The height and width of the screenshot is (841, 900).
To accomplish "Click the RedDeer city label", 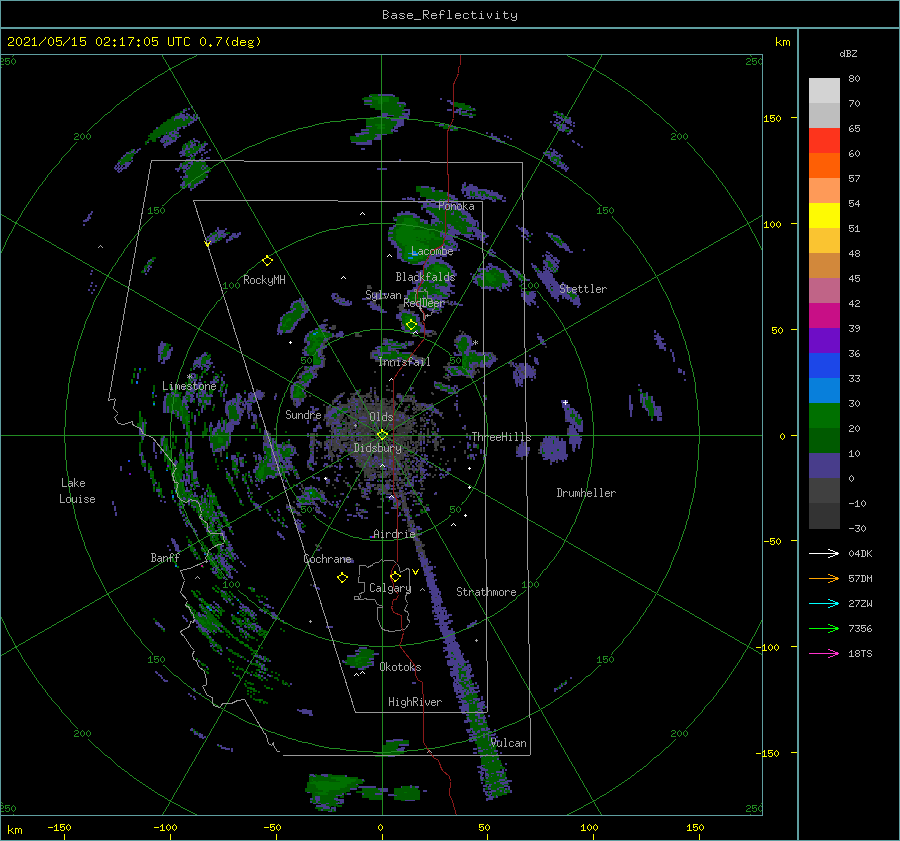I will pos(424,303).
